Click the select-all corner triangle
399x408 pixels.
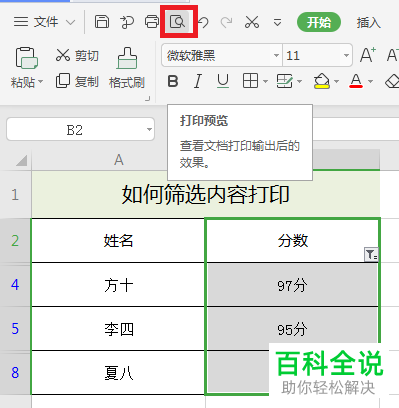click(x=22, y=161)
